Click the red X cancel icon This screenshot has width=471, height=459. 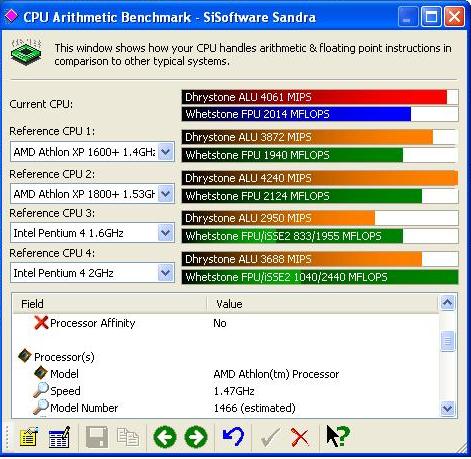point(300,437)
